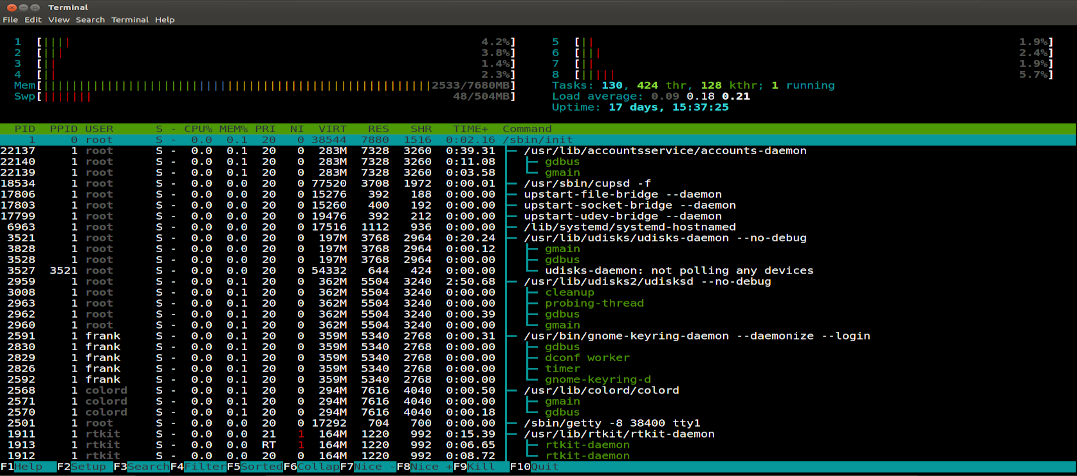Click F5 Sorted in function bar
Screen dimensions: 1077x476
click(x=254, y=467)
